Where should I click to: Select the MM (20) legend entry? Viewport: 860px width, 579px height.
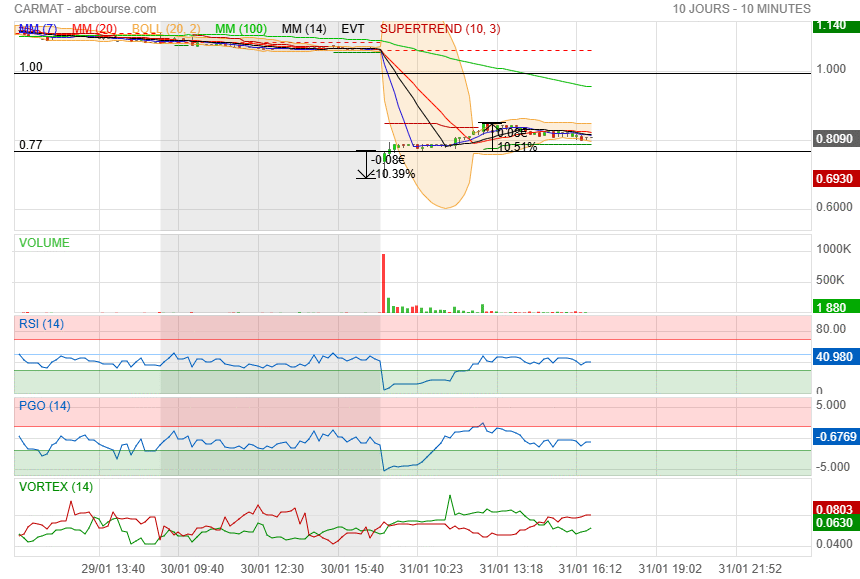point(94,29)
